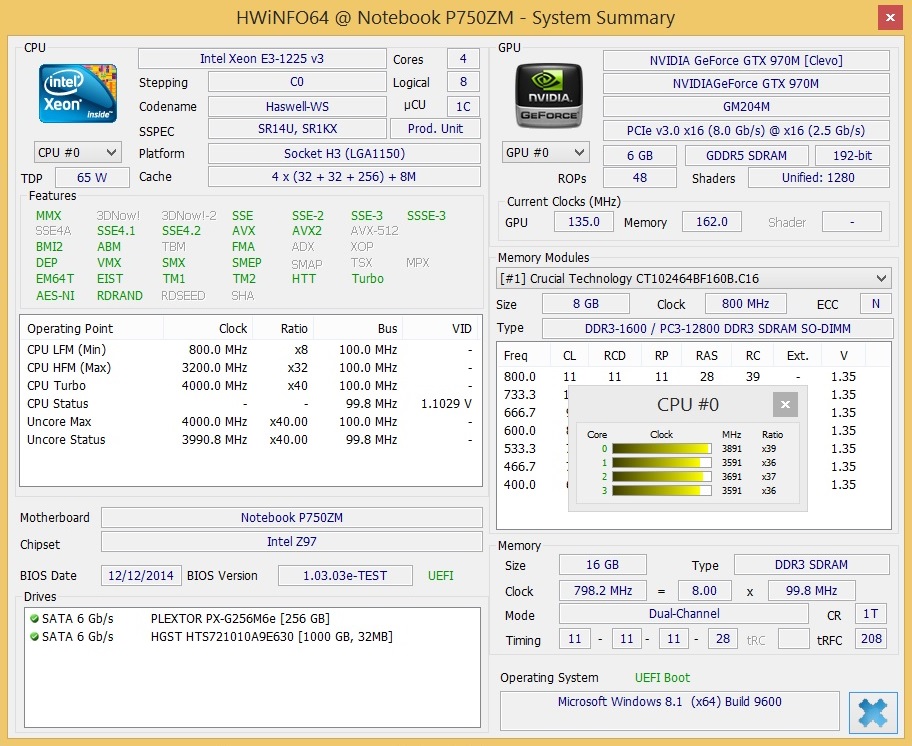Click the DDR3-1600 / PC3-12800 type field
Viewport: 912px width, 746px height.
point(718,329)
